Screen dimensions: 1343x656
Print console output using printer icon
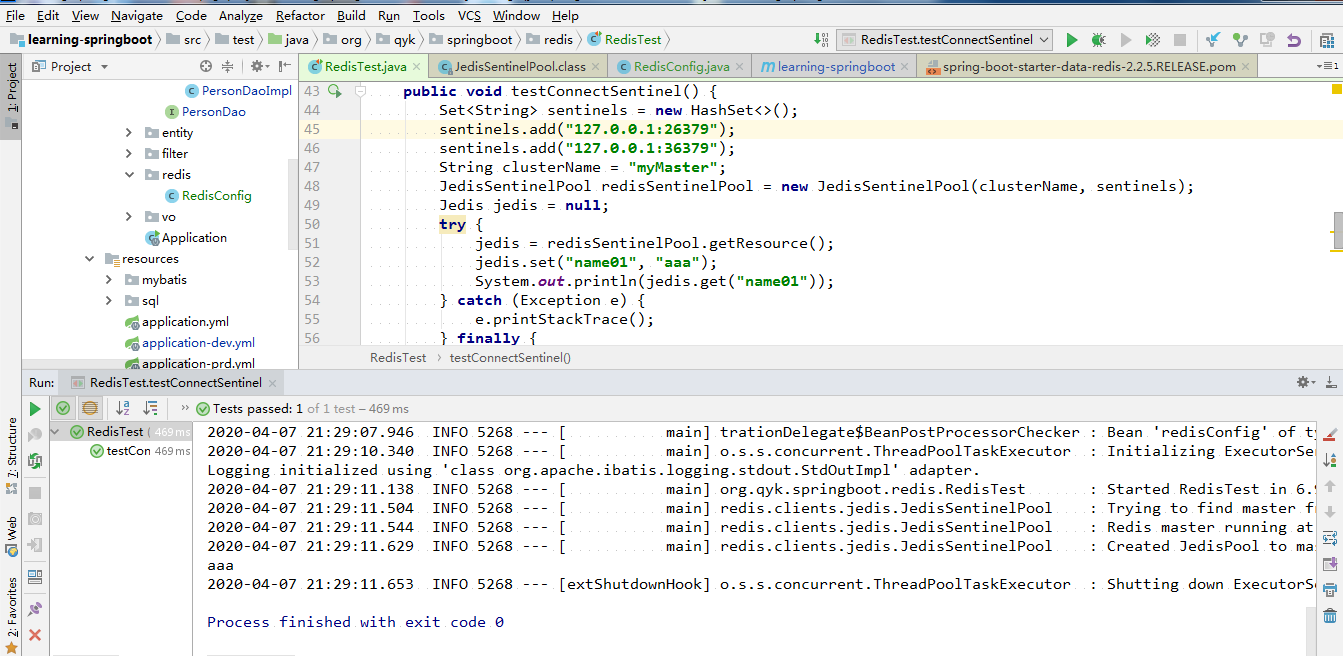click(1329, 590)
